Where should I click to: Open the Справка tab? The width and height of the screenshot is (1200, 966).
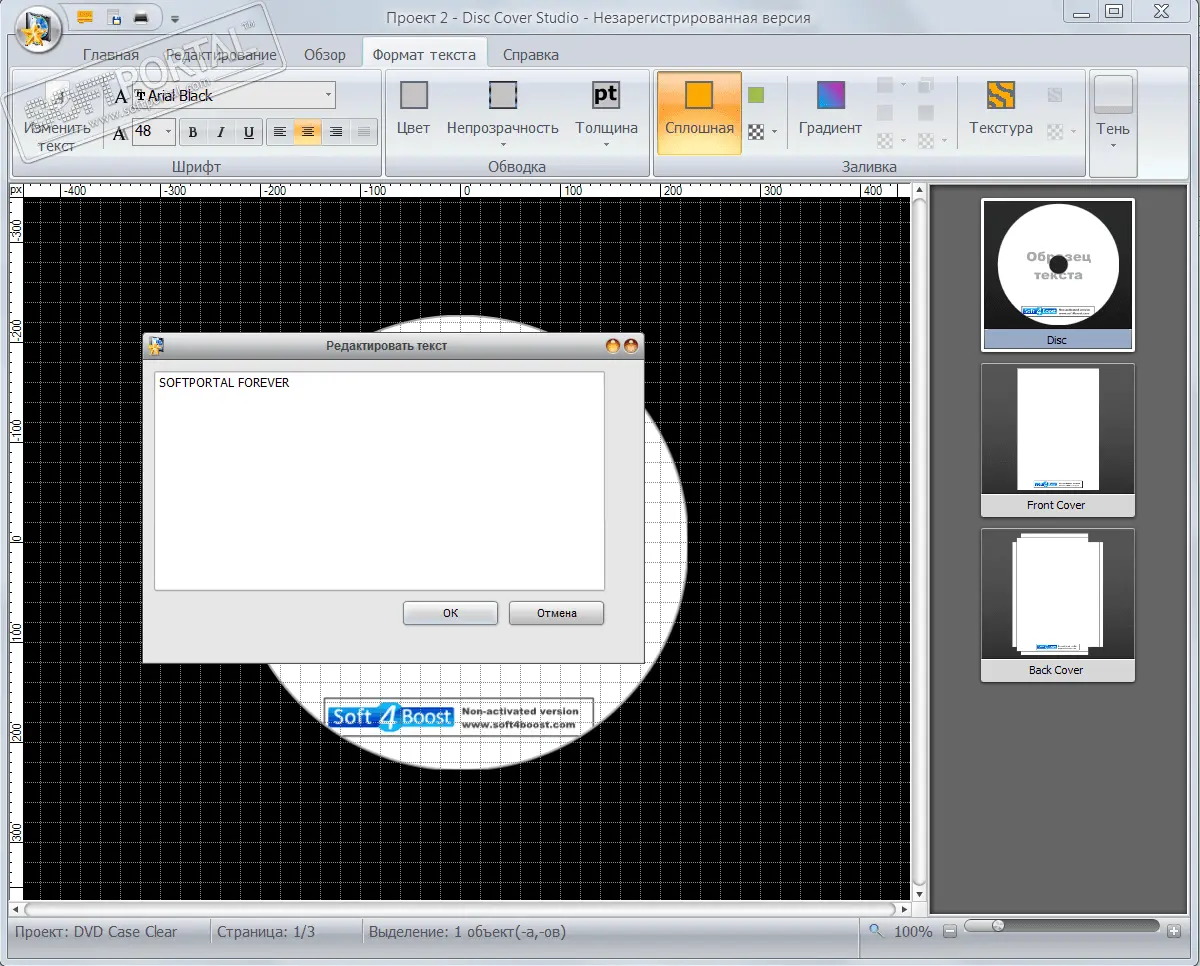(x=530, y=55)
